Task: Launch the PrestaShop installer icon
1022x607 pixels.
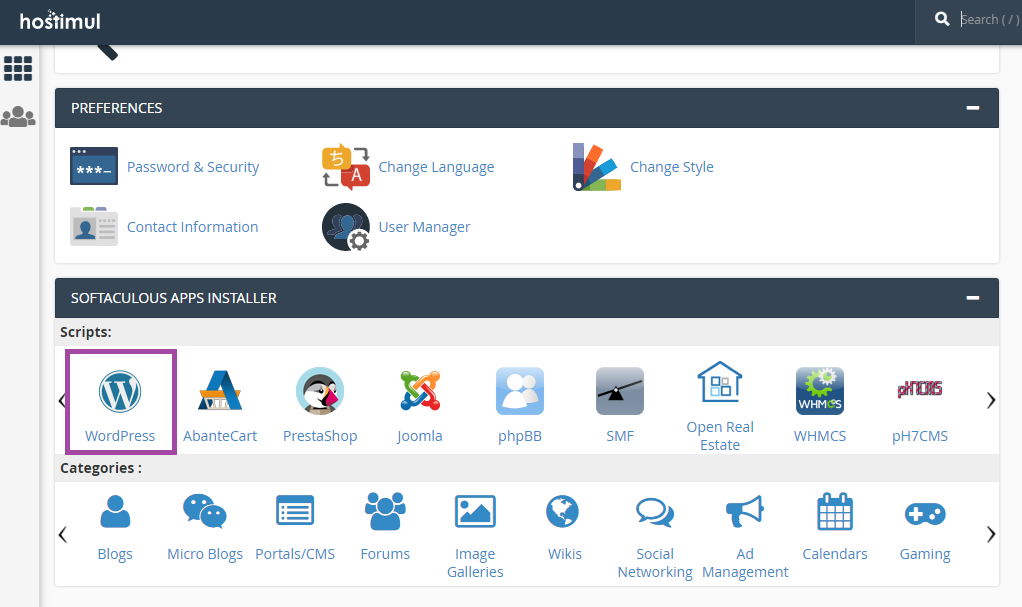Action: tap(320, 391)
